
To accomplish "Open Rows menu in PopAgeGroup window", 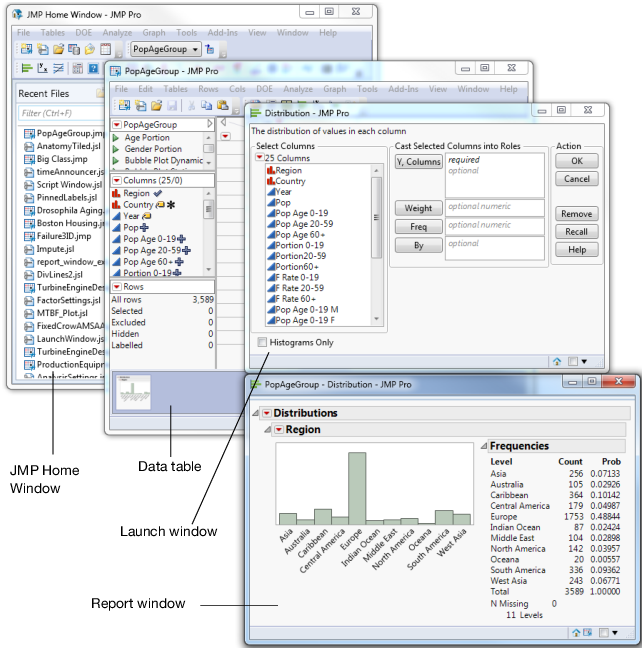I will 208,89.
